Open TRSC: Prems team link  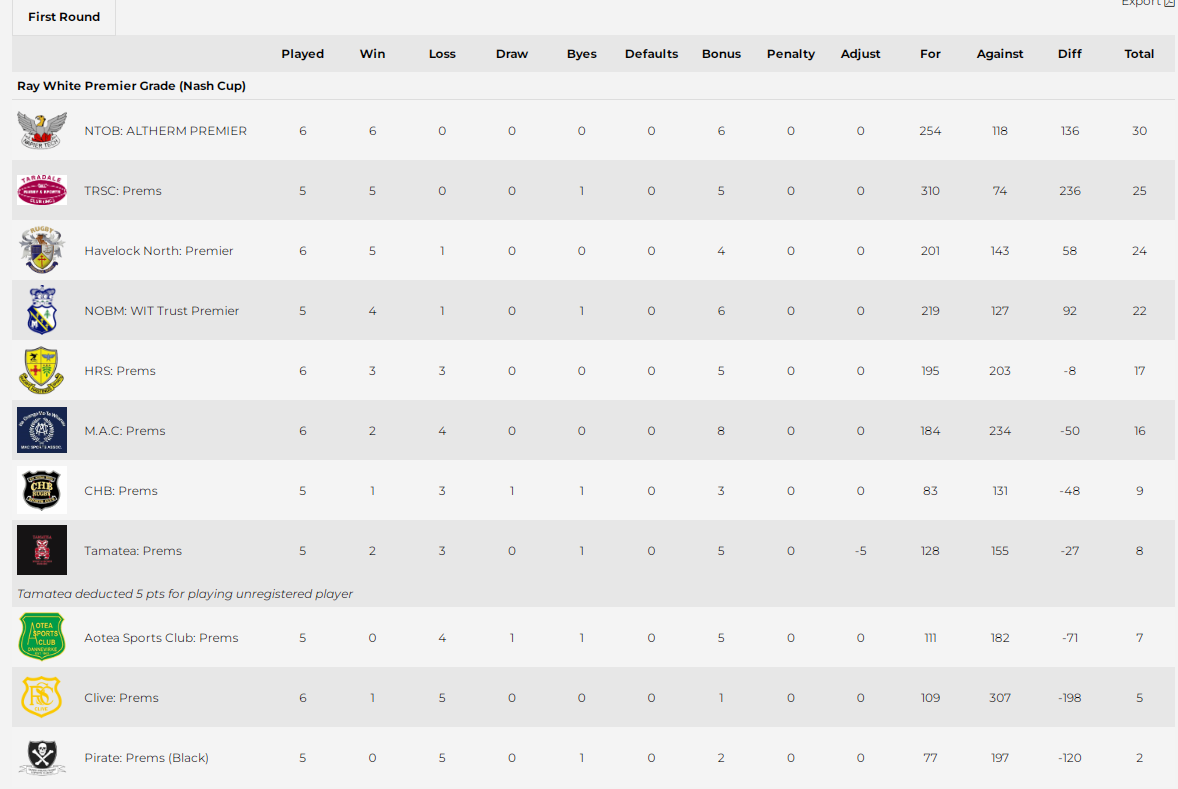(123, 191)
